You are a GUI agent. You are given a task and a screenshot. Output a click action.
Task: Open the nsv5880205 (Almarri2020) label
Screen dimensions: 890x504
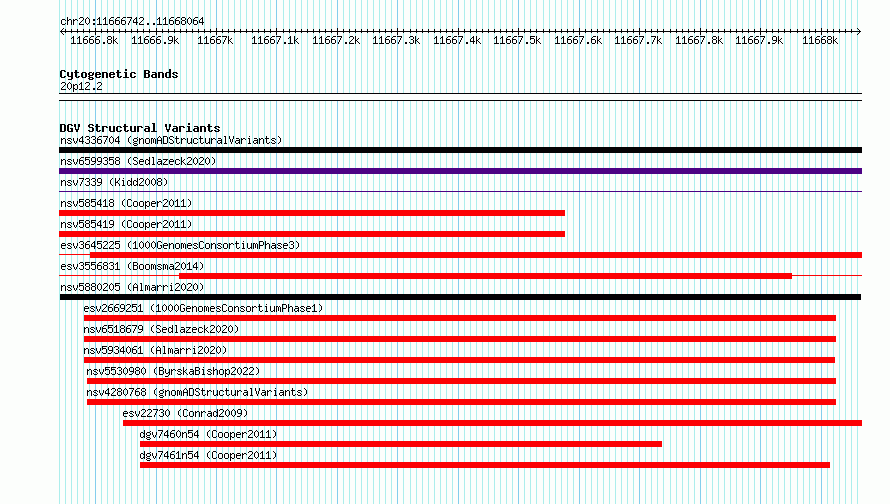(x=132, y=287)
